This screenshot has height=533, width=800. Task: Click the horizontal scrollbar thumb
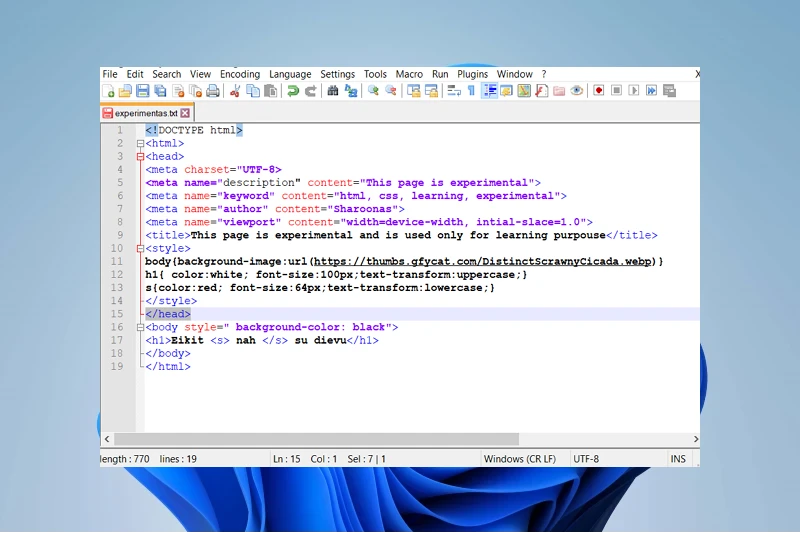tap(316, 439)
